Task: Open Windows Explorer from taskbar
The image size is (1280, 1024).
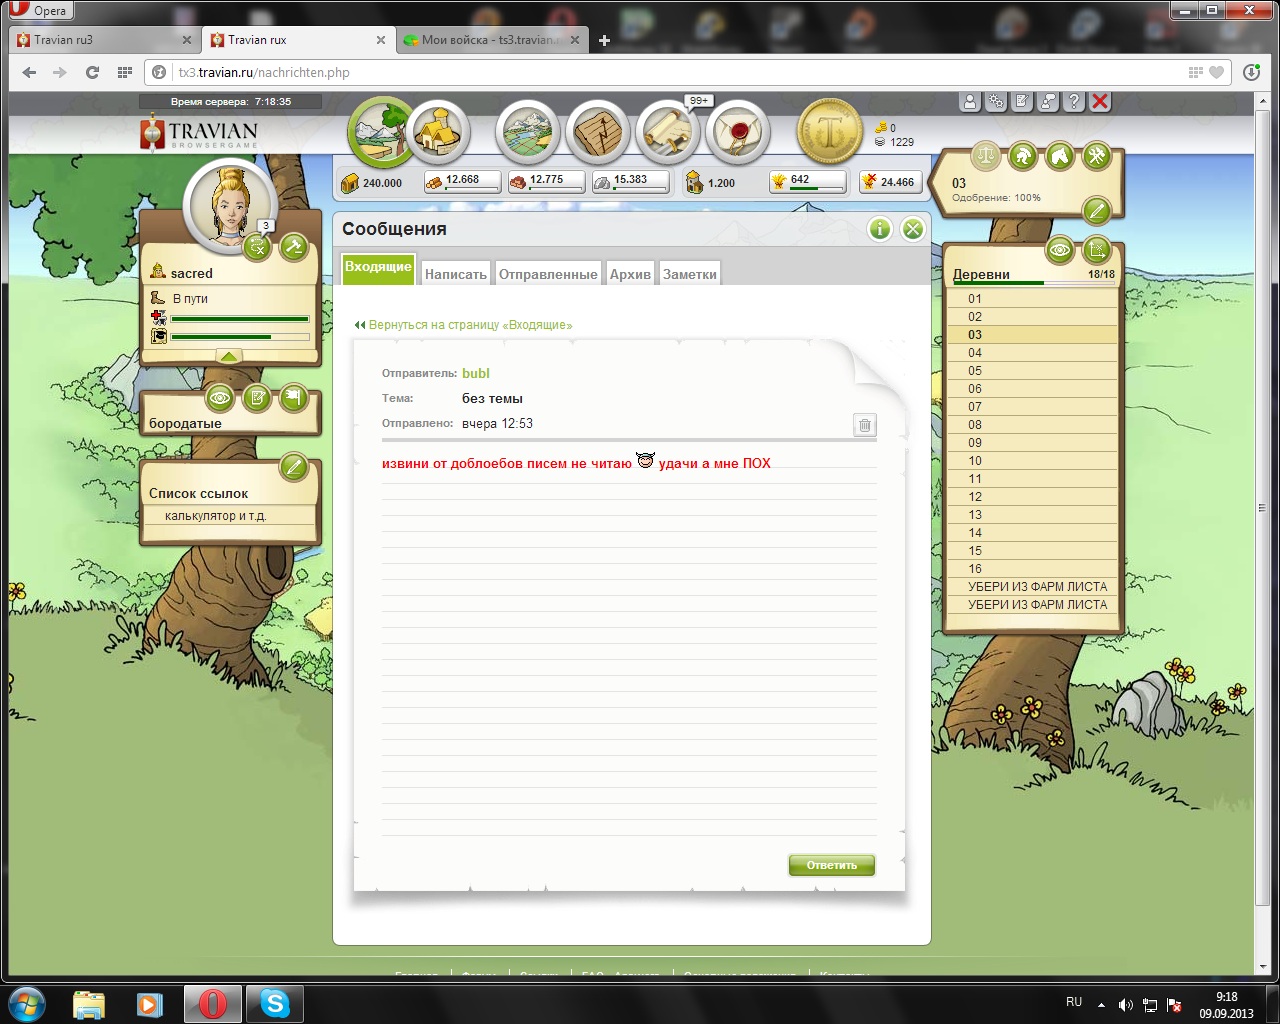Action: tap(89, 1003)
